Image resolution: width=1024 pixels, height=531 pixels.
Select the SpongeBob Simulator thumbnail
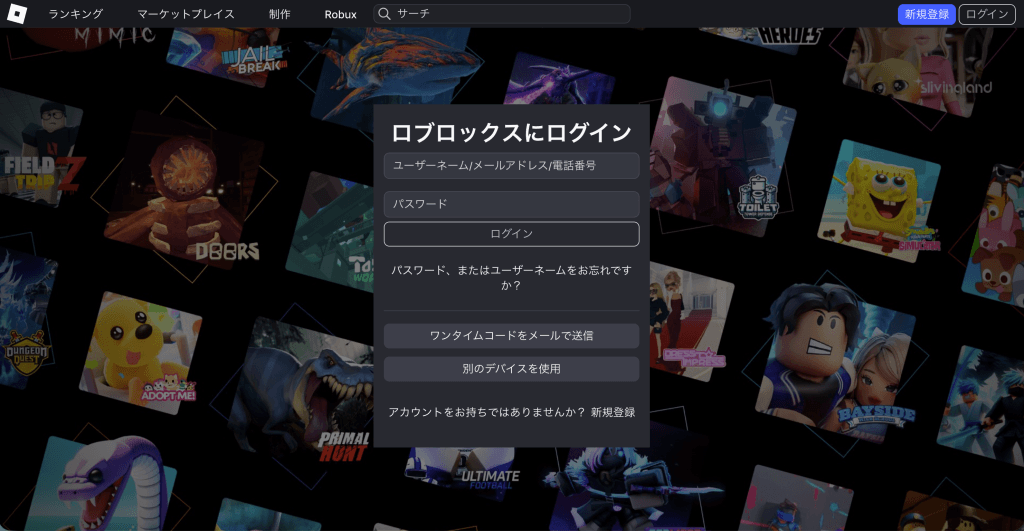[x=880, y=201]
